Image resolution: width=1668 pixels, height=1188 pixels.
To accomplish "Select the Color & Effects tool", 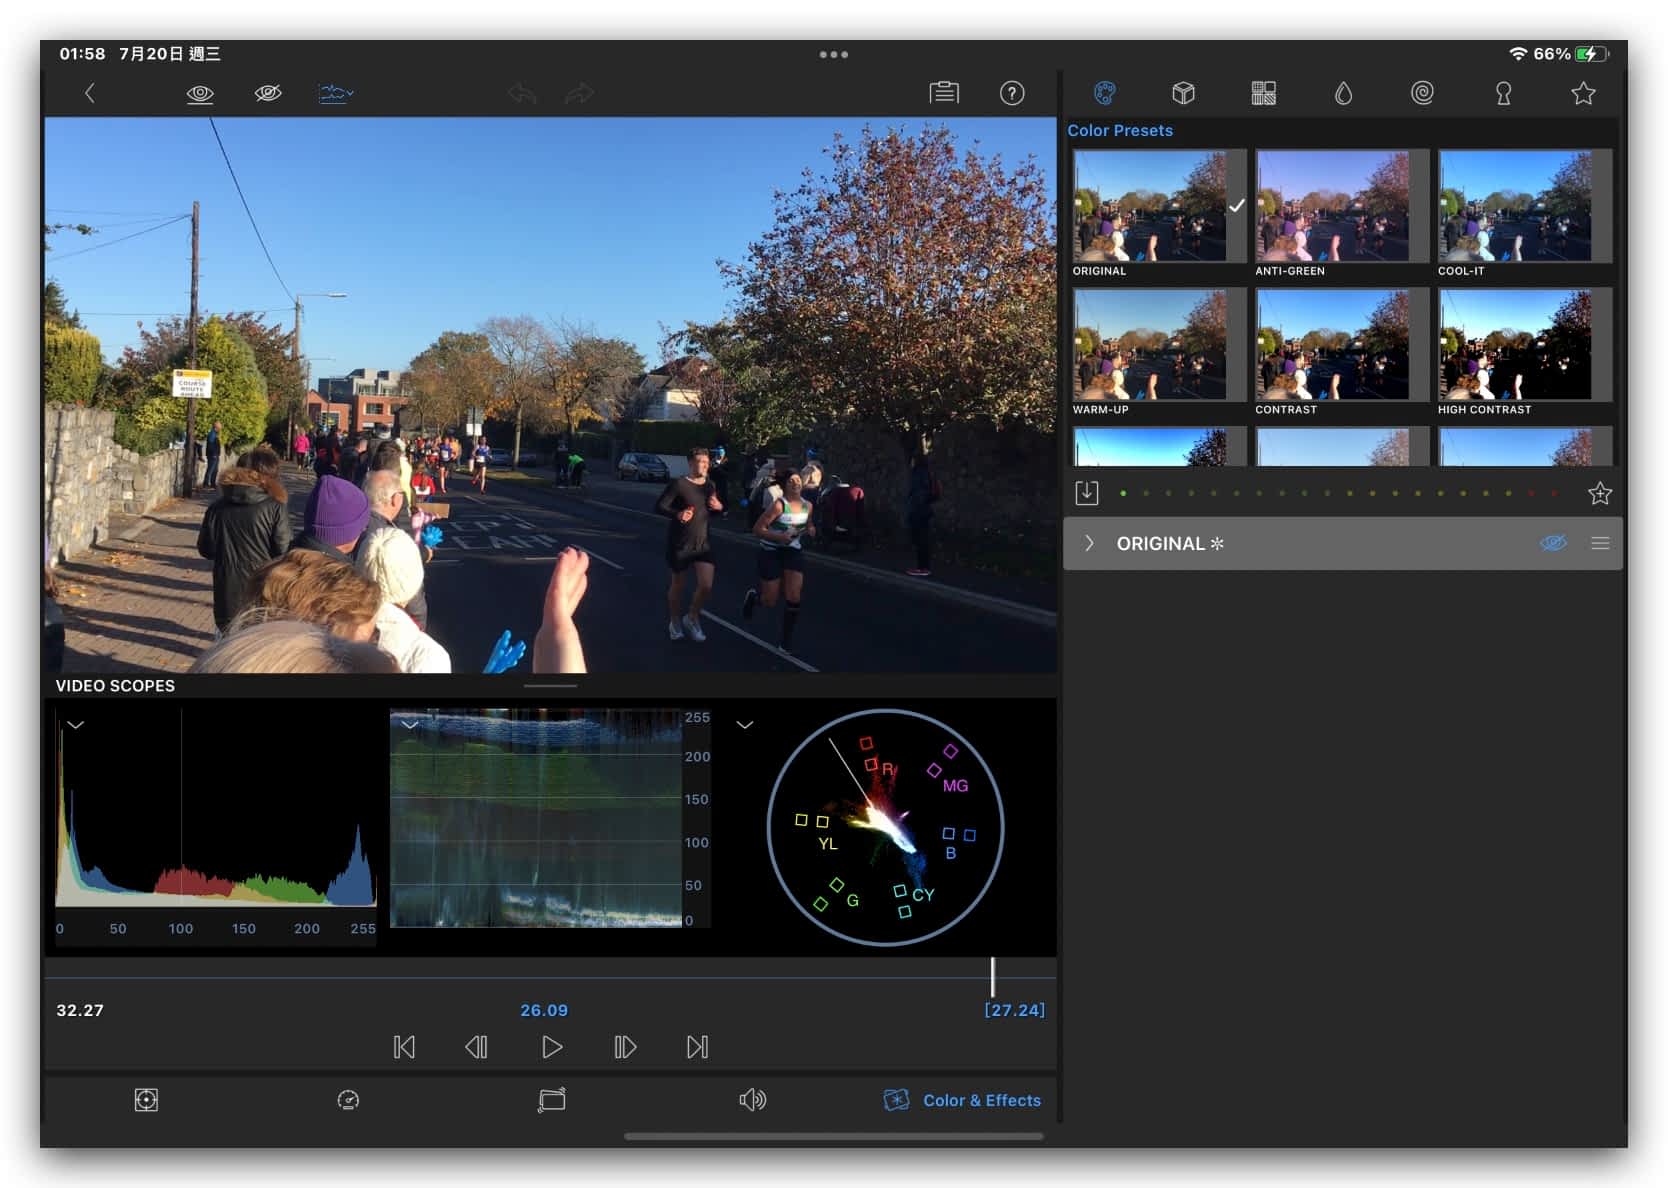I will click(962, 1100).
